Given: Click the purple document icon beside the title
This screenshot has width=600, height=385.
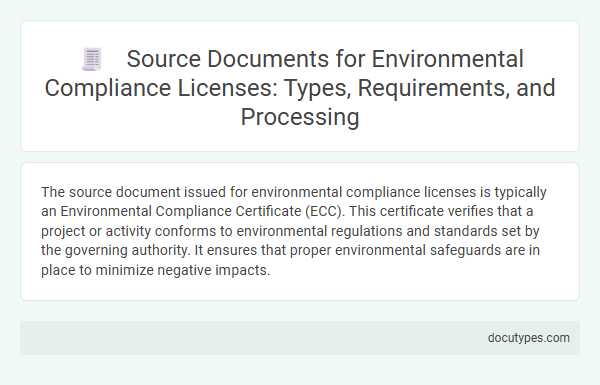Looking at the screenshot, I should point(92,59).
